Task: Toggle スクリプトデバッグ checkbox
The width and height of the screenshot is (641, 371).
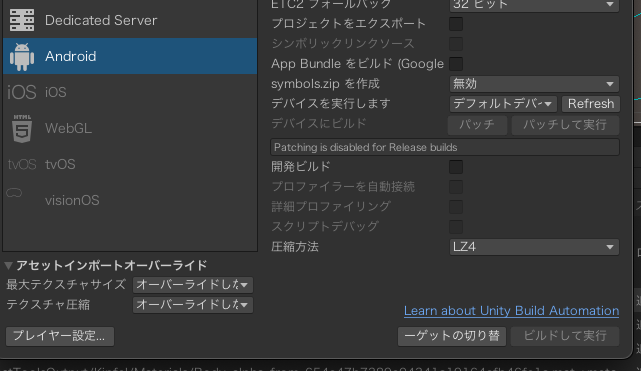Action: [456, 226]
